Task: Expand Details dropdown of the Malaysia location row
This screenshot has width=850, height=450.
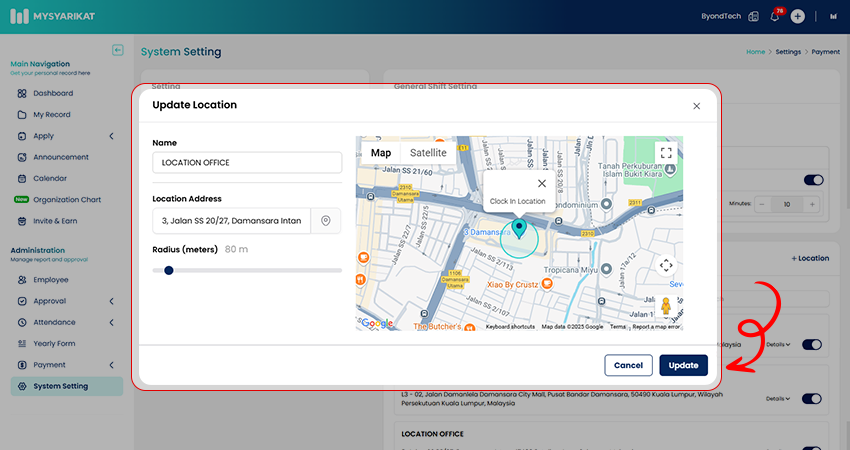Action: click(x=778, y=344)
